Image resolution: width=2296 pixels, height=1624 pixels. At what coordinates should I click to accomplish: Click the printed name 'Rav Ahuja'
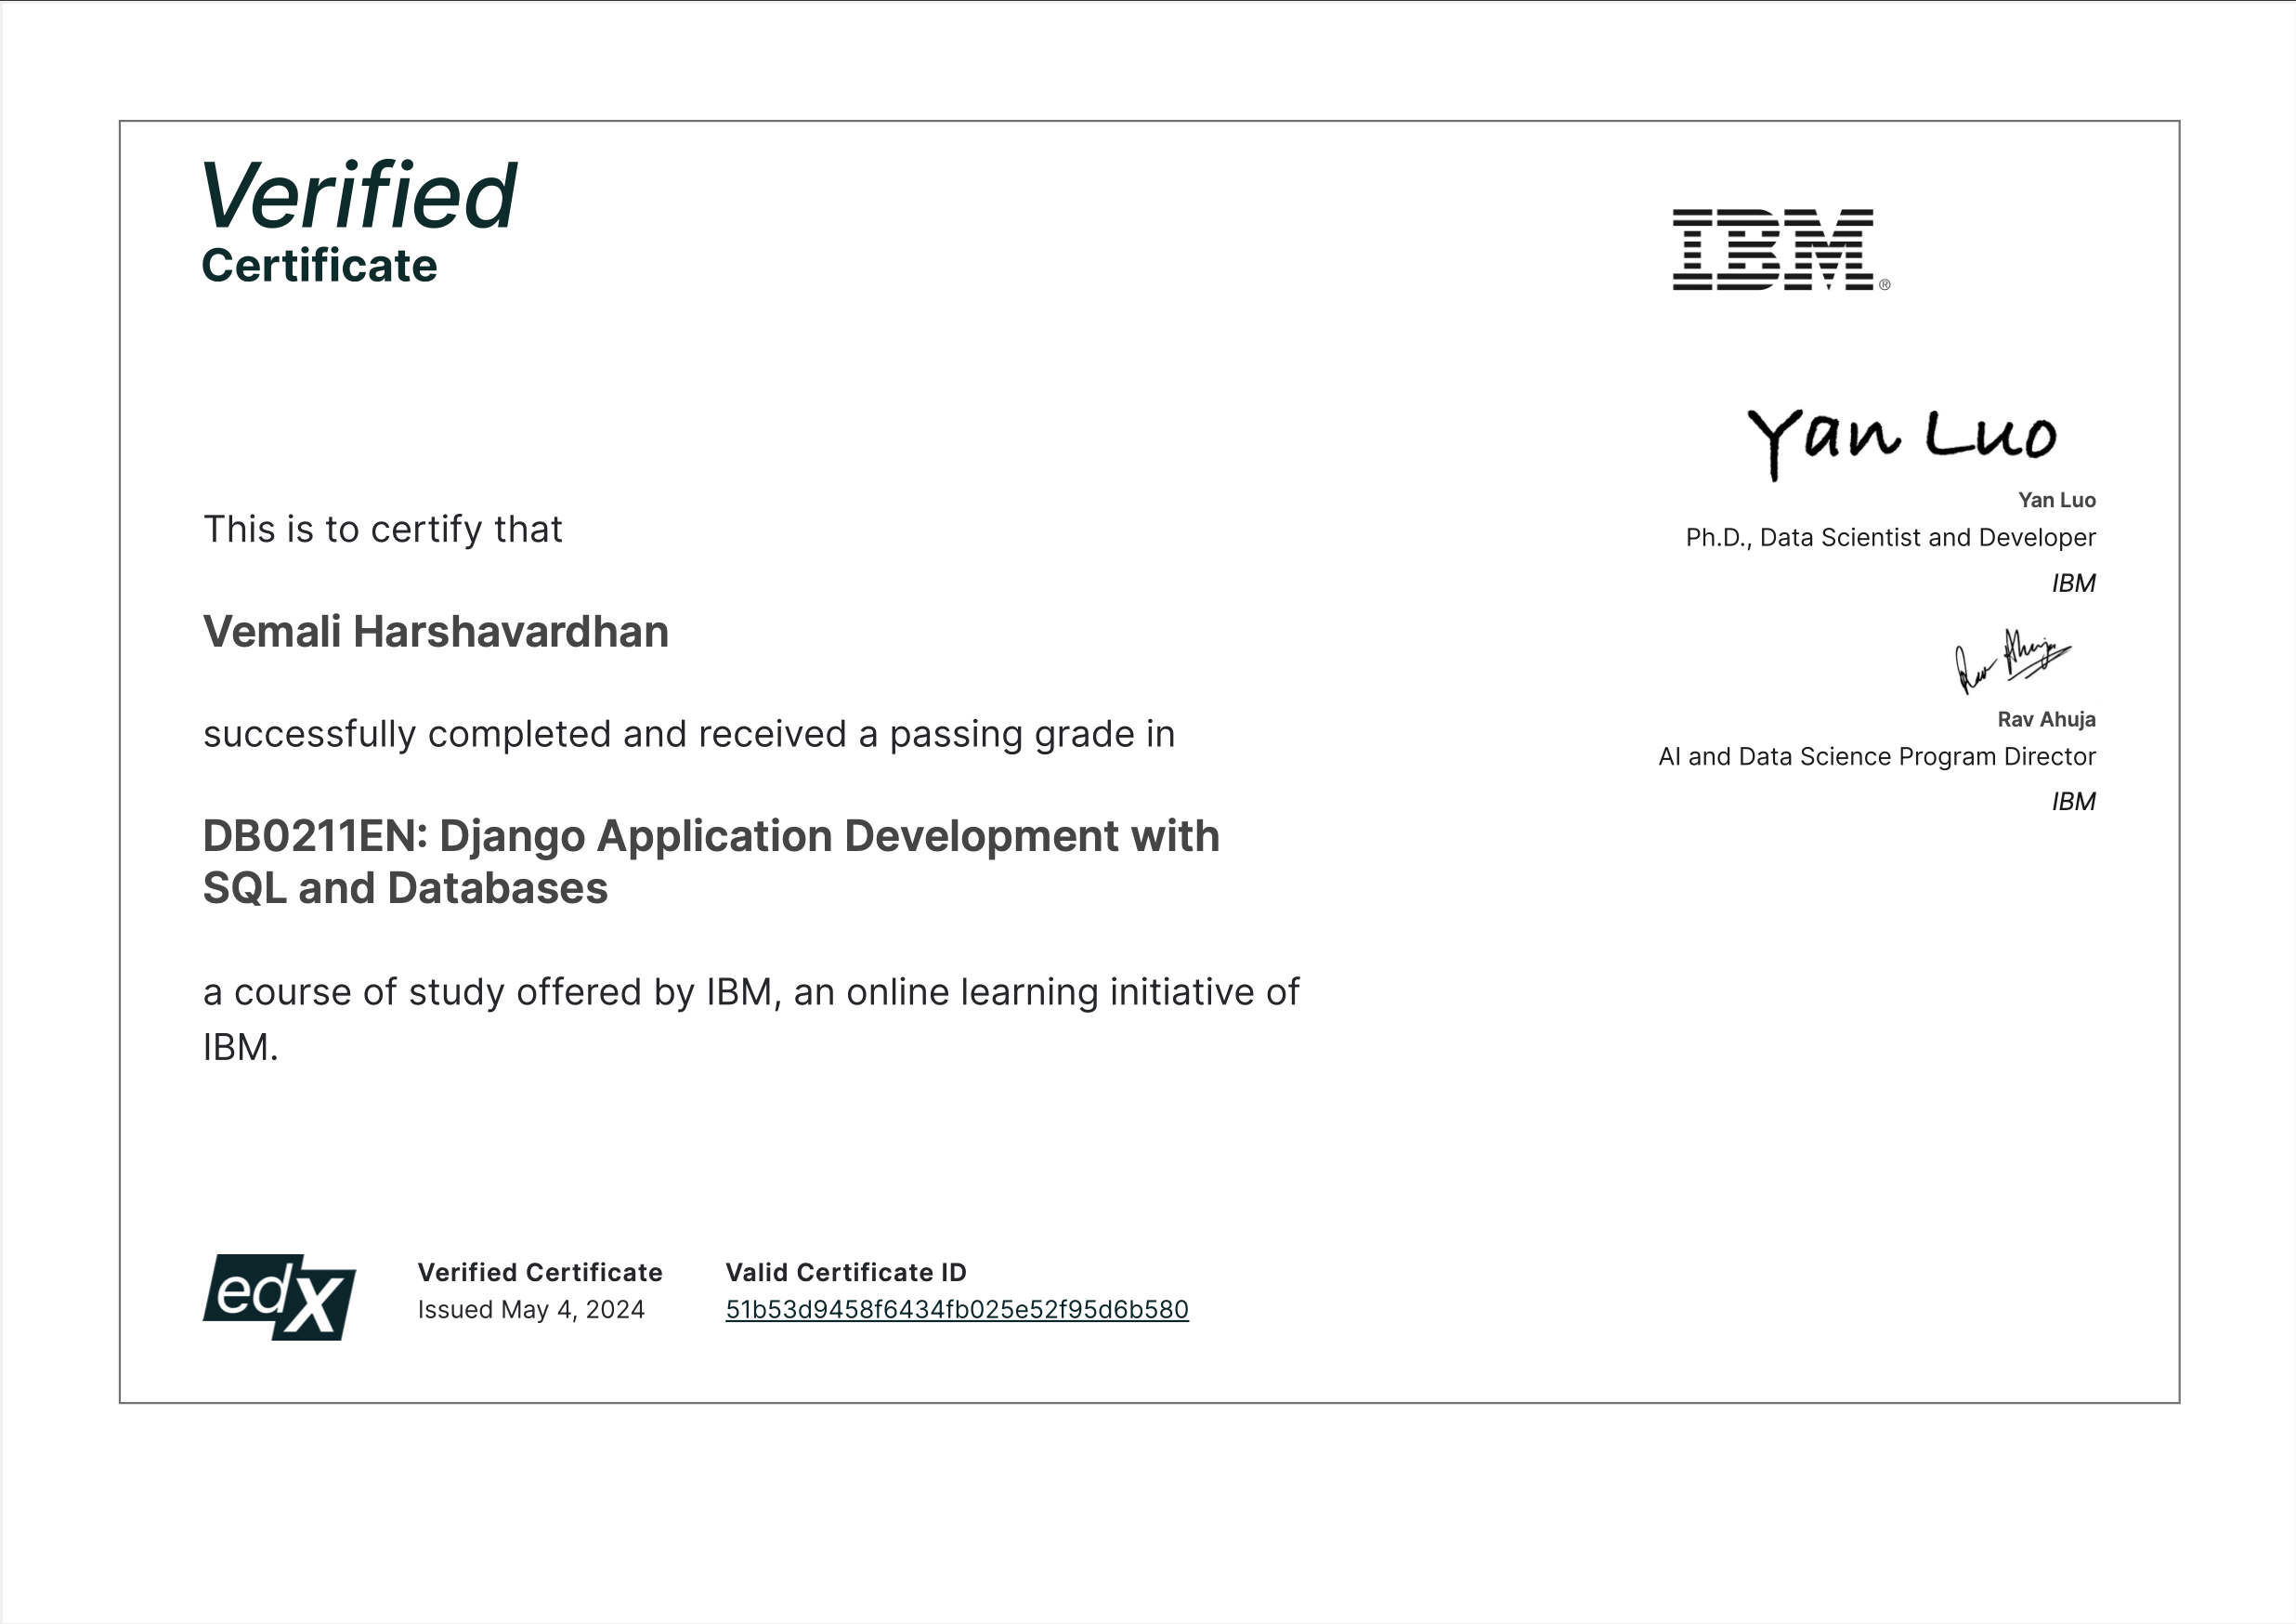[x=2046, y=719]
